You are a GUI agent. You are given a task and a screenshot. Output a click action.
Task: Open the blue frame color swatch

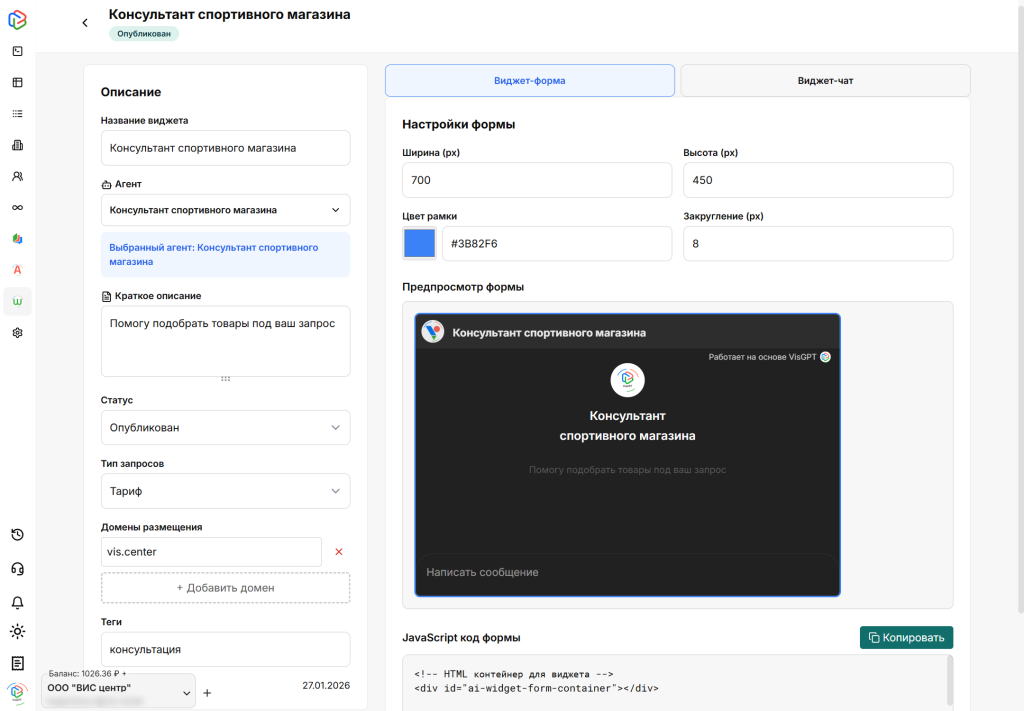click(x=419, y=244)
